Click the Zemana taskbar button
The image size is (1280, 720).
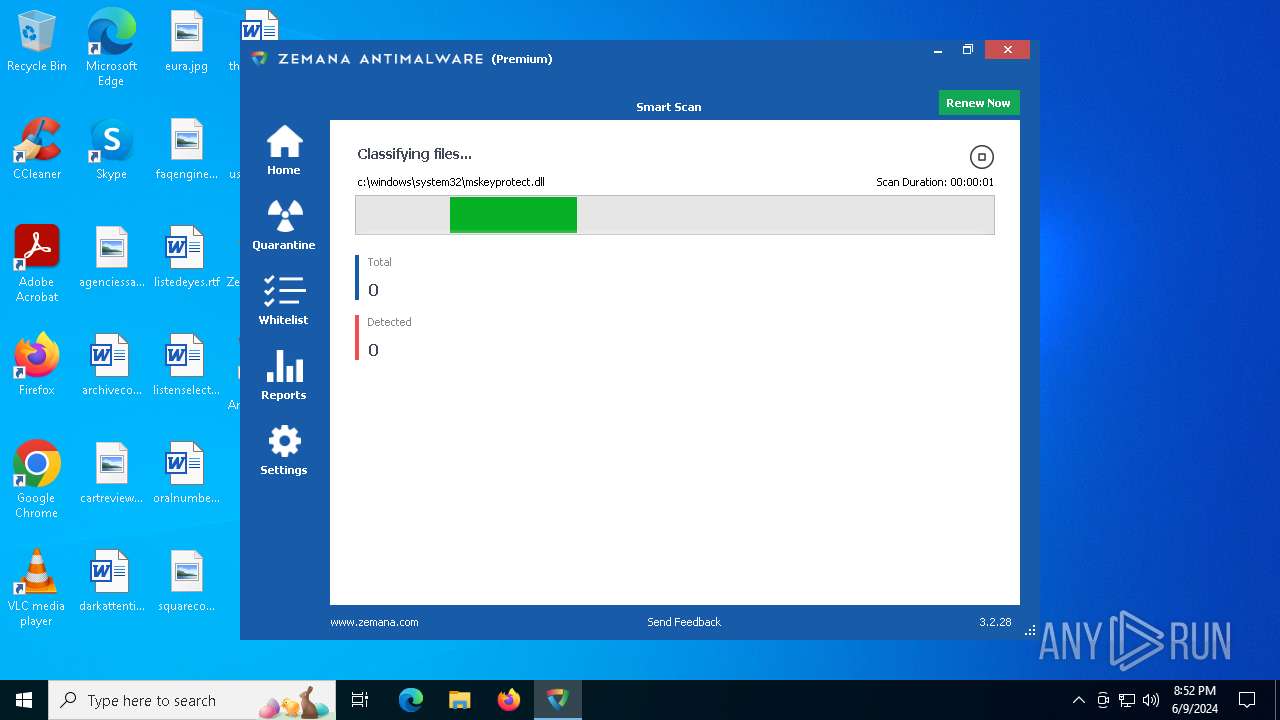(558, 700)
